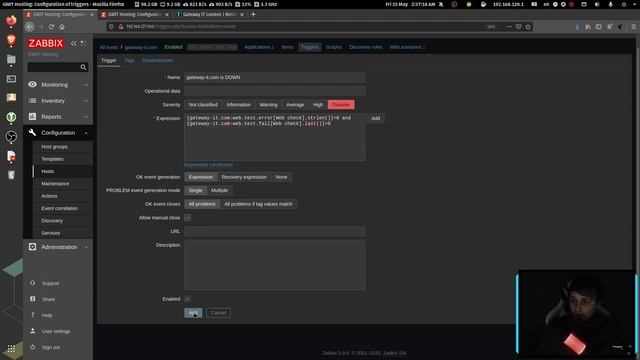
Task: Click the Add button to save trigger
Action: point(193,313)
